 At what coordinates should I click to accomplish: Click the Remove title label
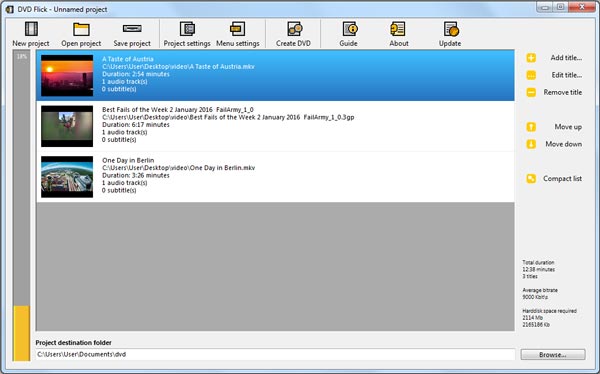coord(562,92)
